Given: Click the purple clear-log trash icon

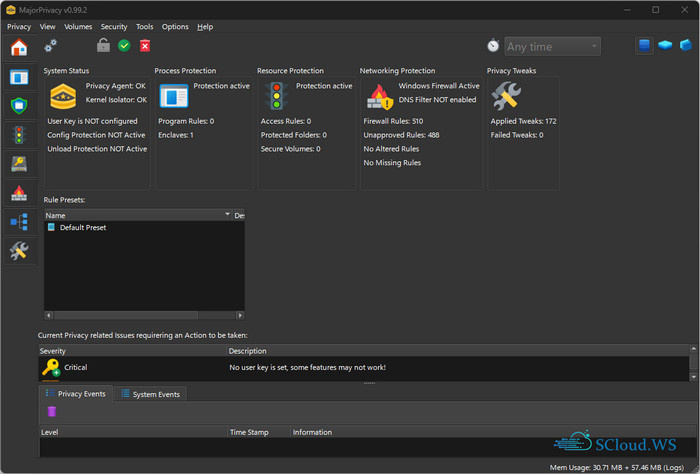Looking at the screenshot, I should coord(51,411).
